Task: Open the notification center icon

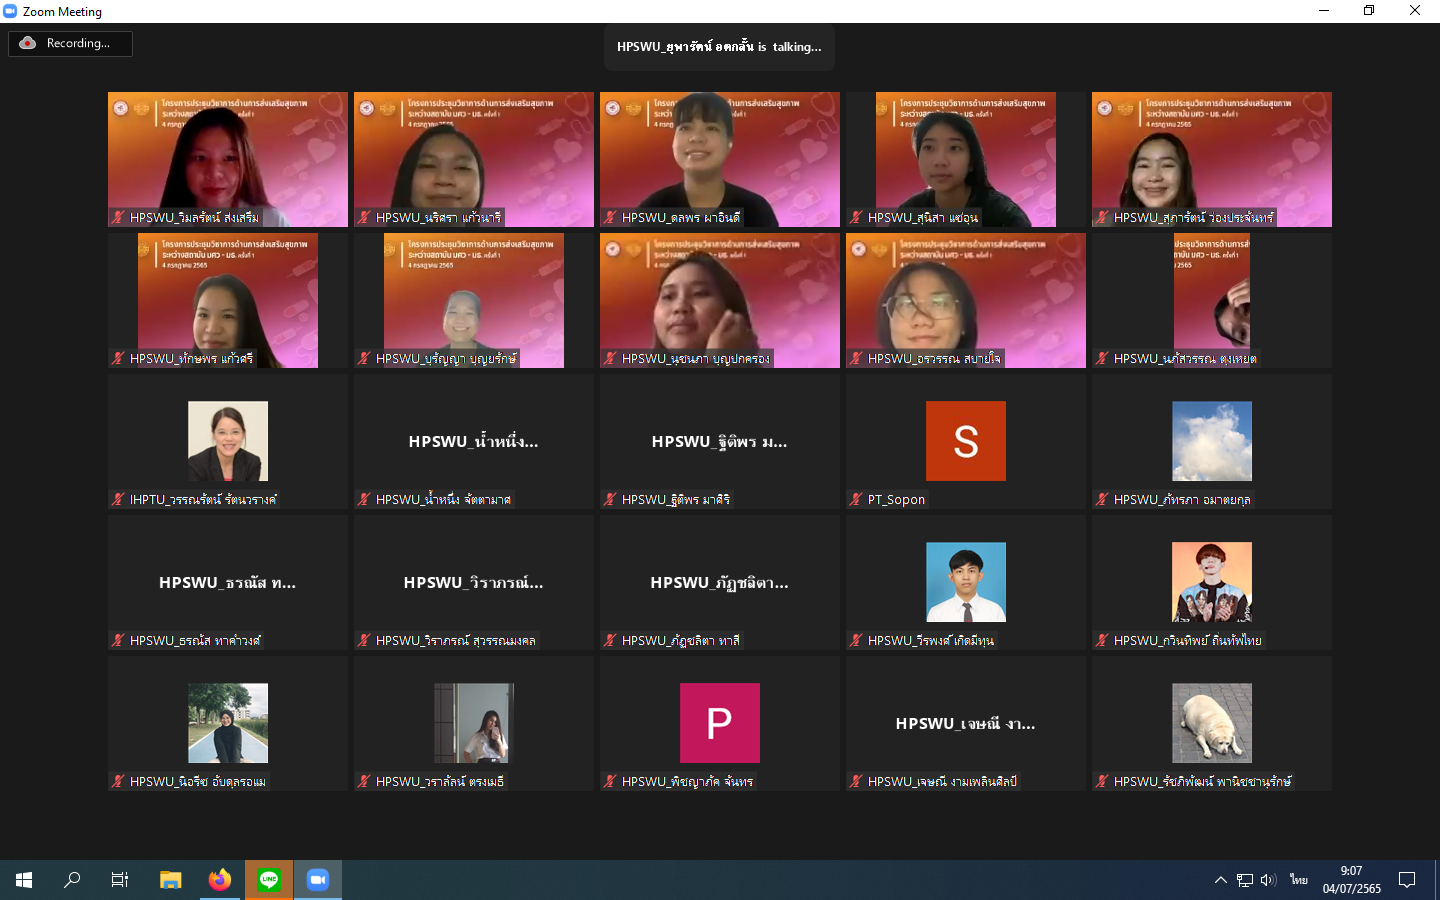Action: 1407,880
